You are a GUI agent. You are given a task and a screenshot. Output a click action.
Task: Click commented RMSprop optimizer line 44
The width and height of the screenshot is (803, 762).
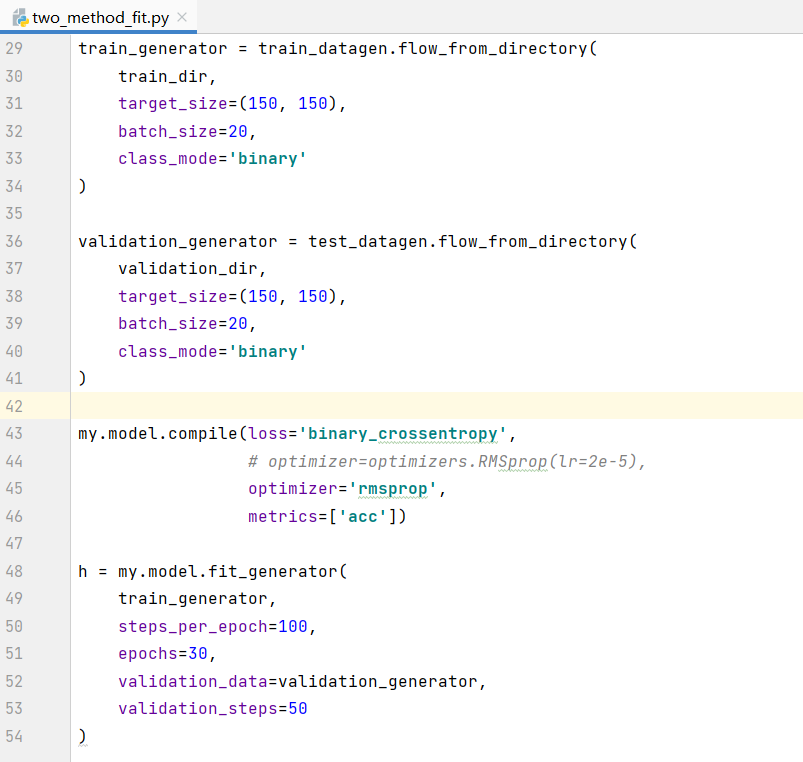[447, 461]
